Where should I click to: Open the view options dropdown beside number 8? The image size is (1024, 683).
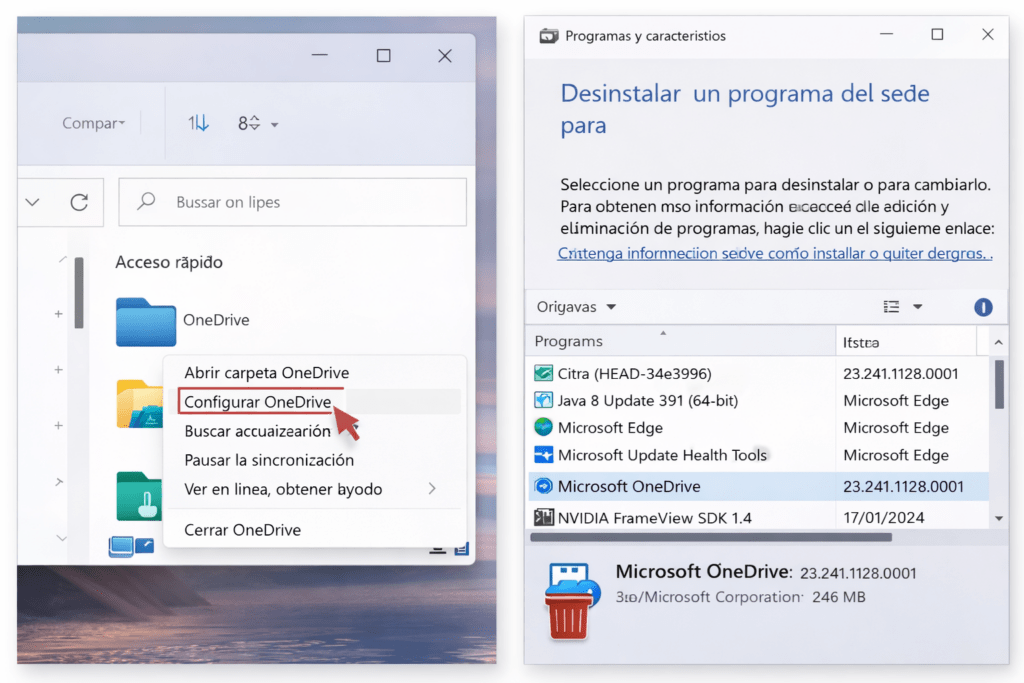click(274, 125)
